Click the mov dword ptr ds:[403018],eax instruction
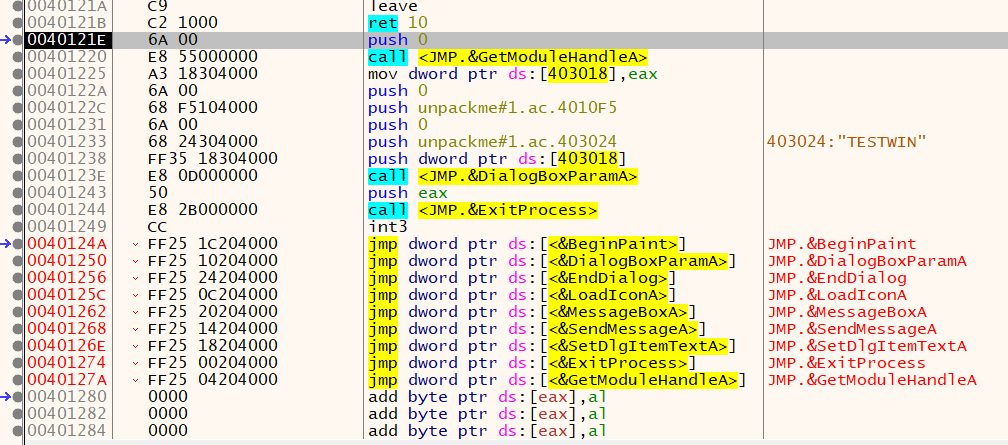This screenshot has height=445, width=1008. tap(511, 74)
